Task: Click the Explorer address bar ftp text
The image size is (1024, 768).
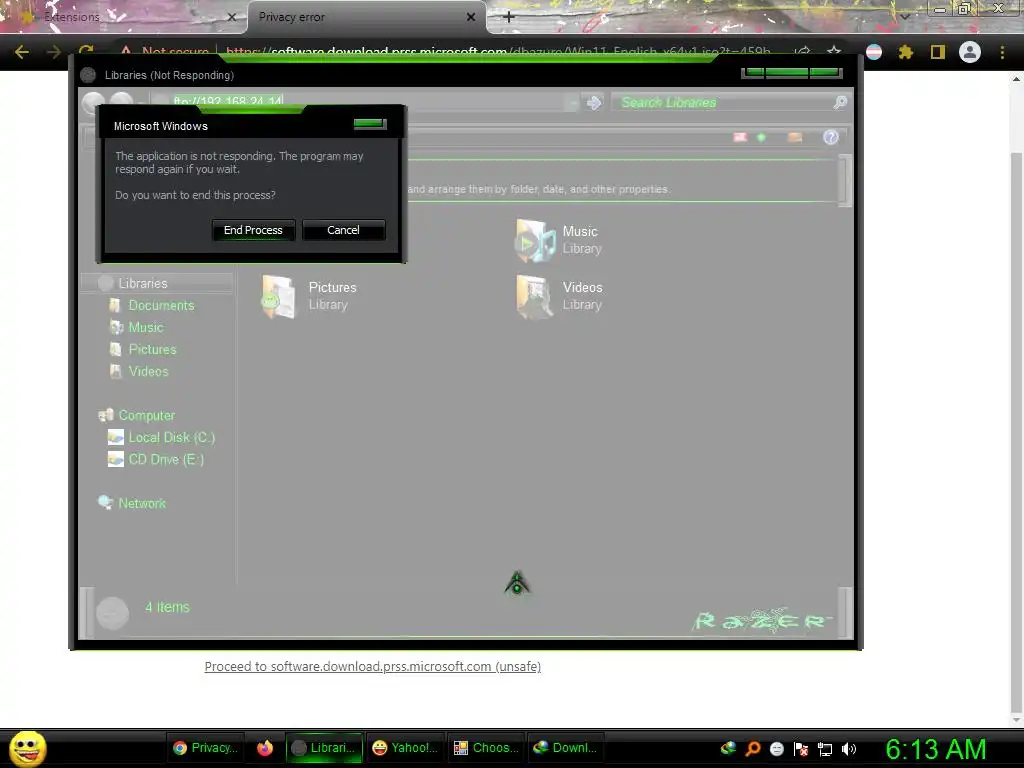Action: click(227, 101)
